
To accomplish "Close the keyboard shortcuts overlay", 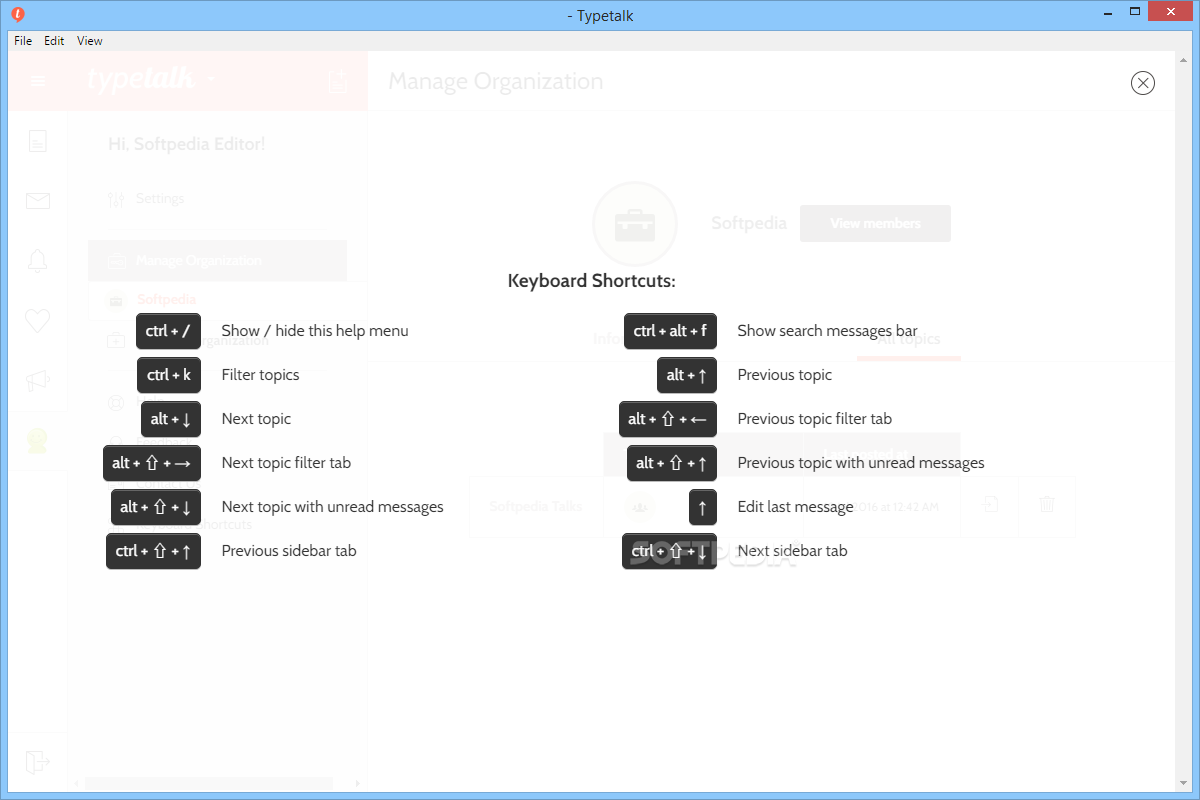I will pyautogui.click(x=1143, y=83).
